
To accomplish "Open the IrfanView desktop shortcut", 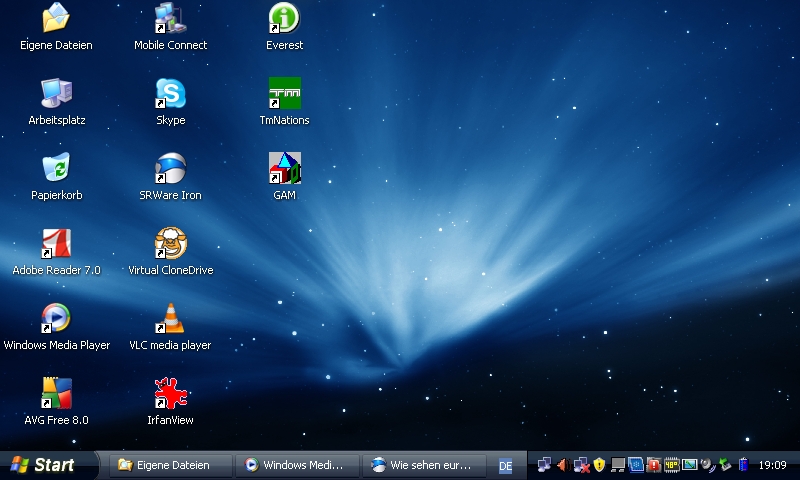I will pos(171,394).
